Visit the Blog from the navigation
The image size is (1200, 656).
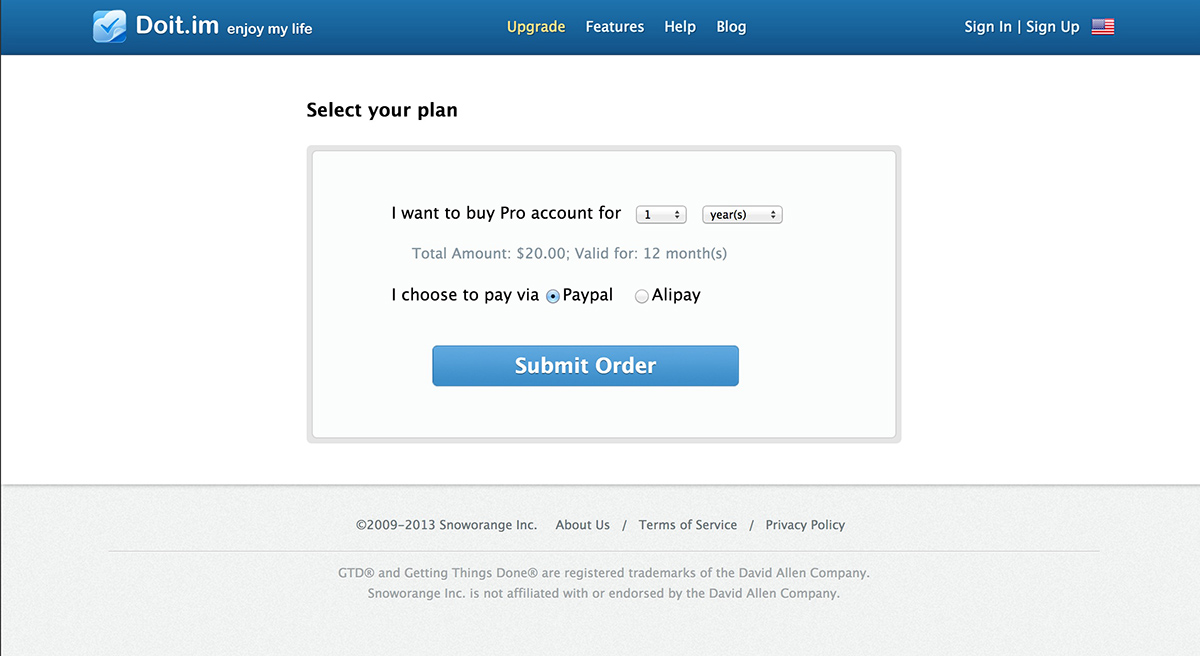tap(731, 27)
